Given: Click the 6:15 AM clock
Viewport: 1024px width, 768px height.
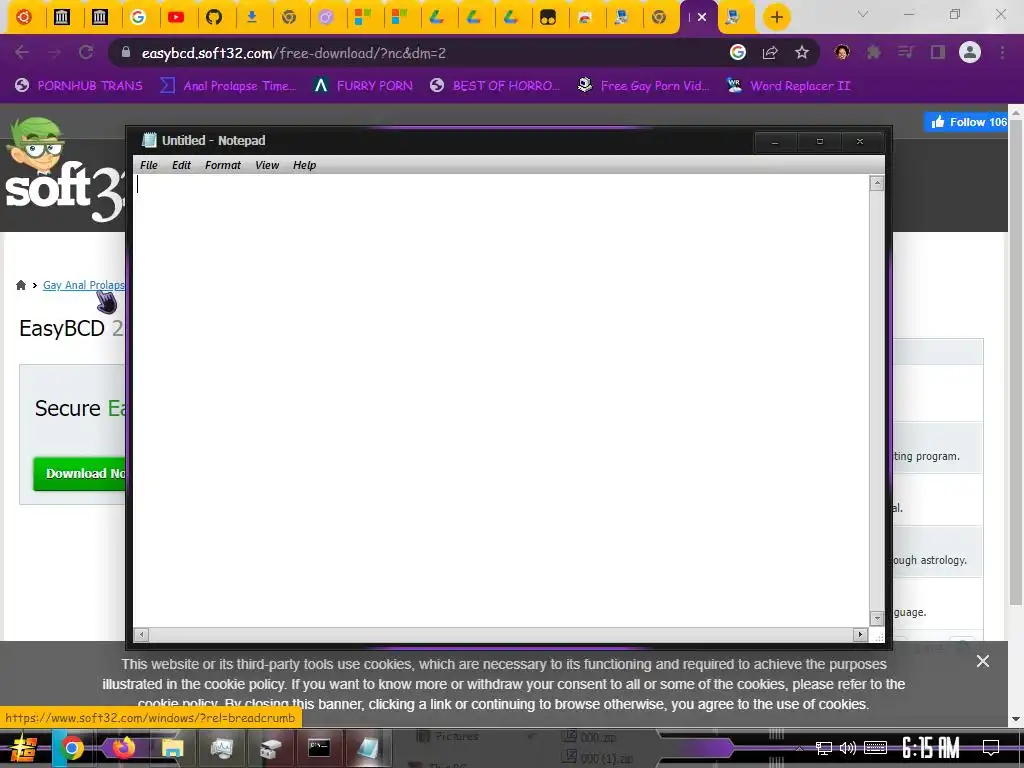Looking at the screenshot, I should [x=931, y=748].
